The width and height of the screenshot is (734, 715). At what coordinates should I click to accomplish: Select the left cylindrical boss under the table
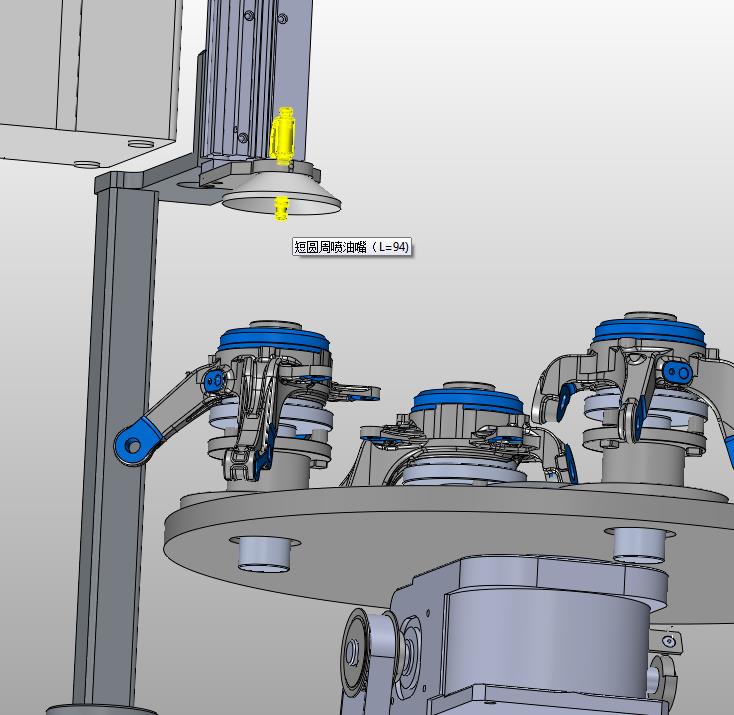pos(264,553)
